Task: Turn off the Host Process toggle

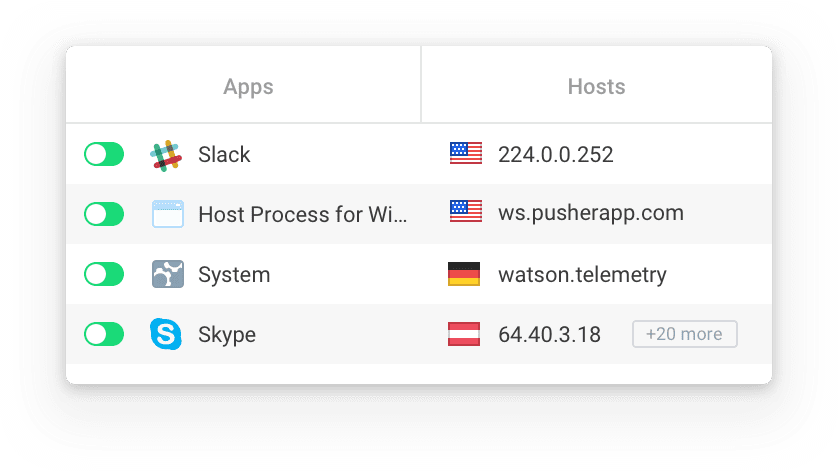Action: click(x=104, y=214)
